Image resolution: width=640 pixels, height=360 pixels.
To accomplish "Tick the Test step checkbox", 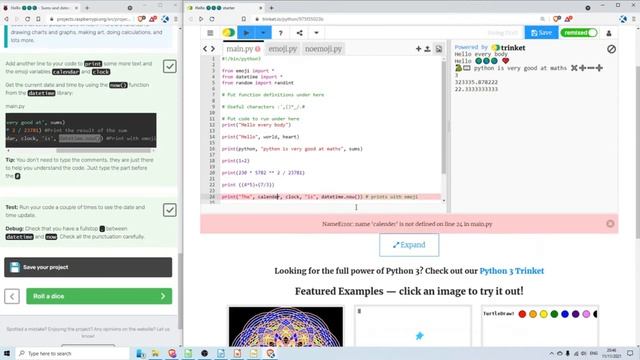I will (x=169, y=210).
